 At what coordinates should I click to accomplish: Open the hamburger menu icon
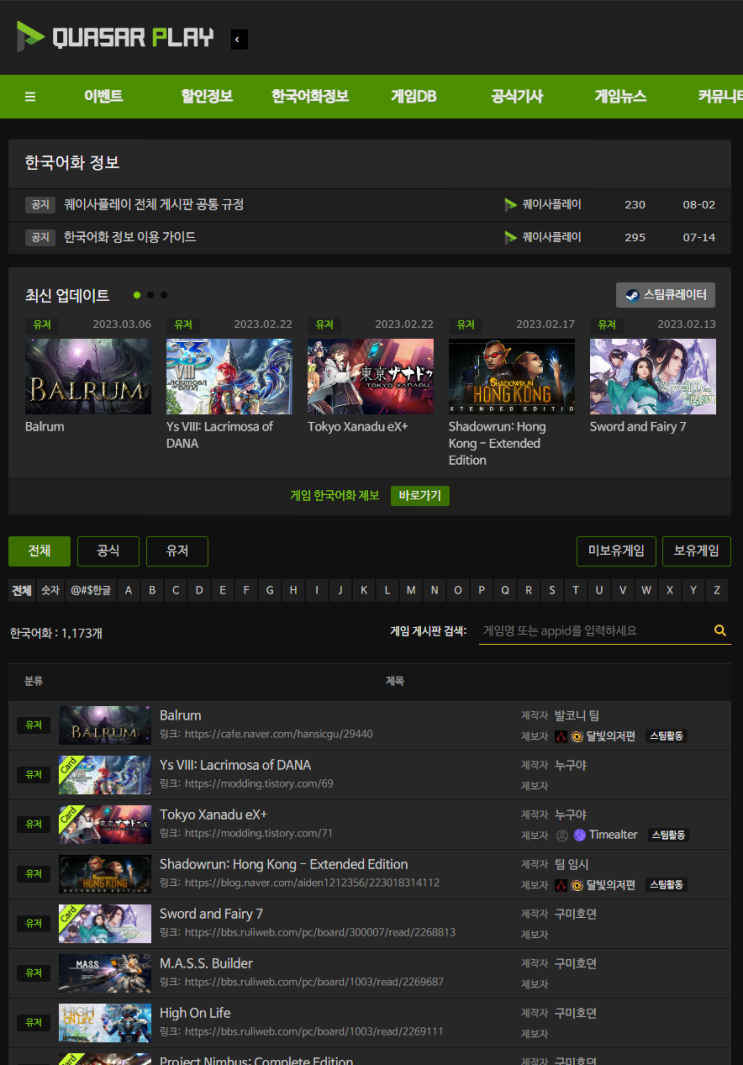coord(30,96)
